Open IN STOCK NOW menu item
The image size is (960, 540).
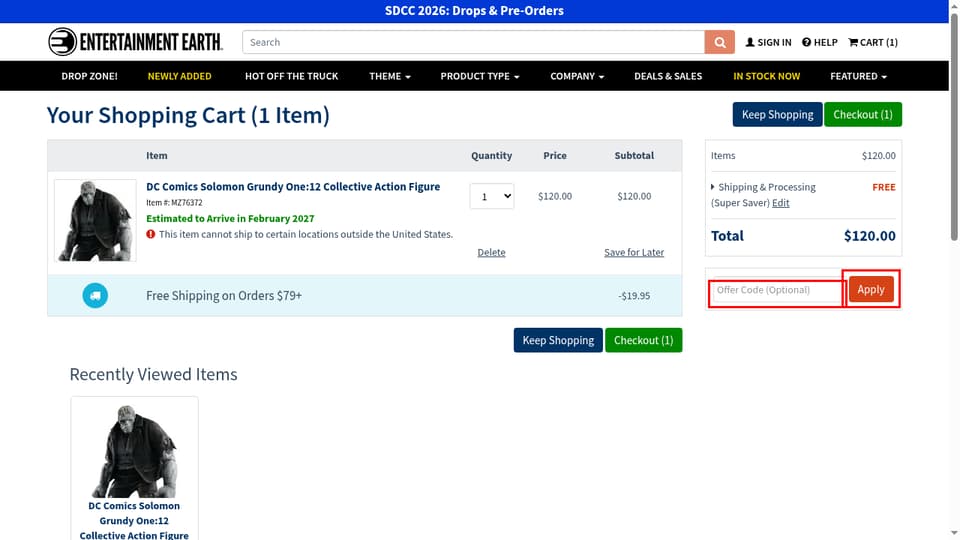767,76
